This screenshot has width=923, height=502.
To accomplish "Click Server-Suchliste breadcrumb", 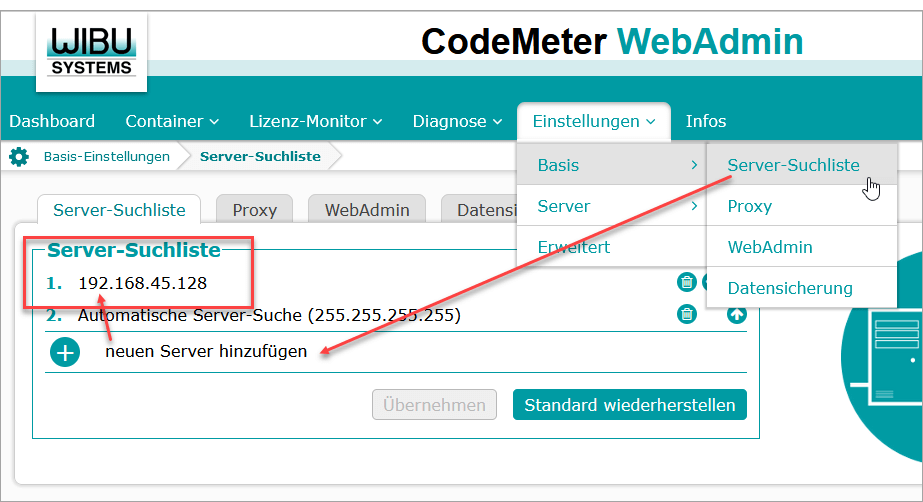I will coord(260,157).
